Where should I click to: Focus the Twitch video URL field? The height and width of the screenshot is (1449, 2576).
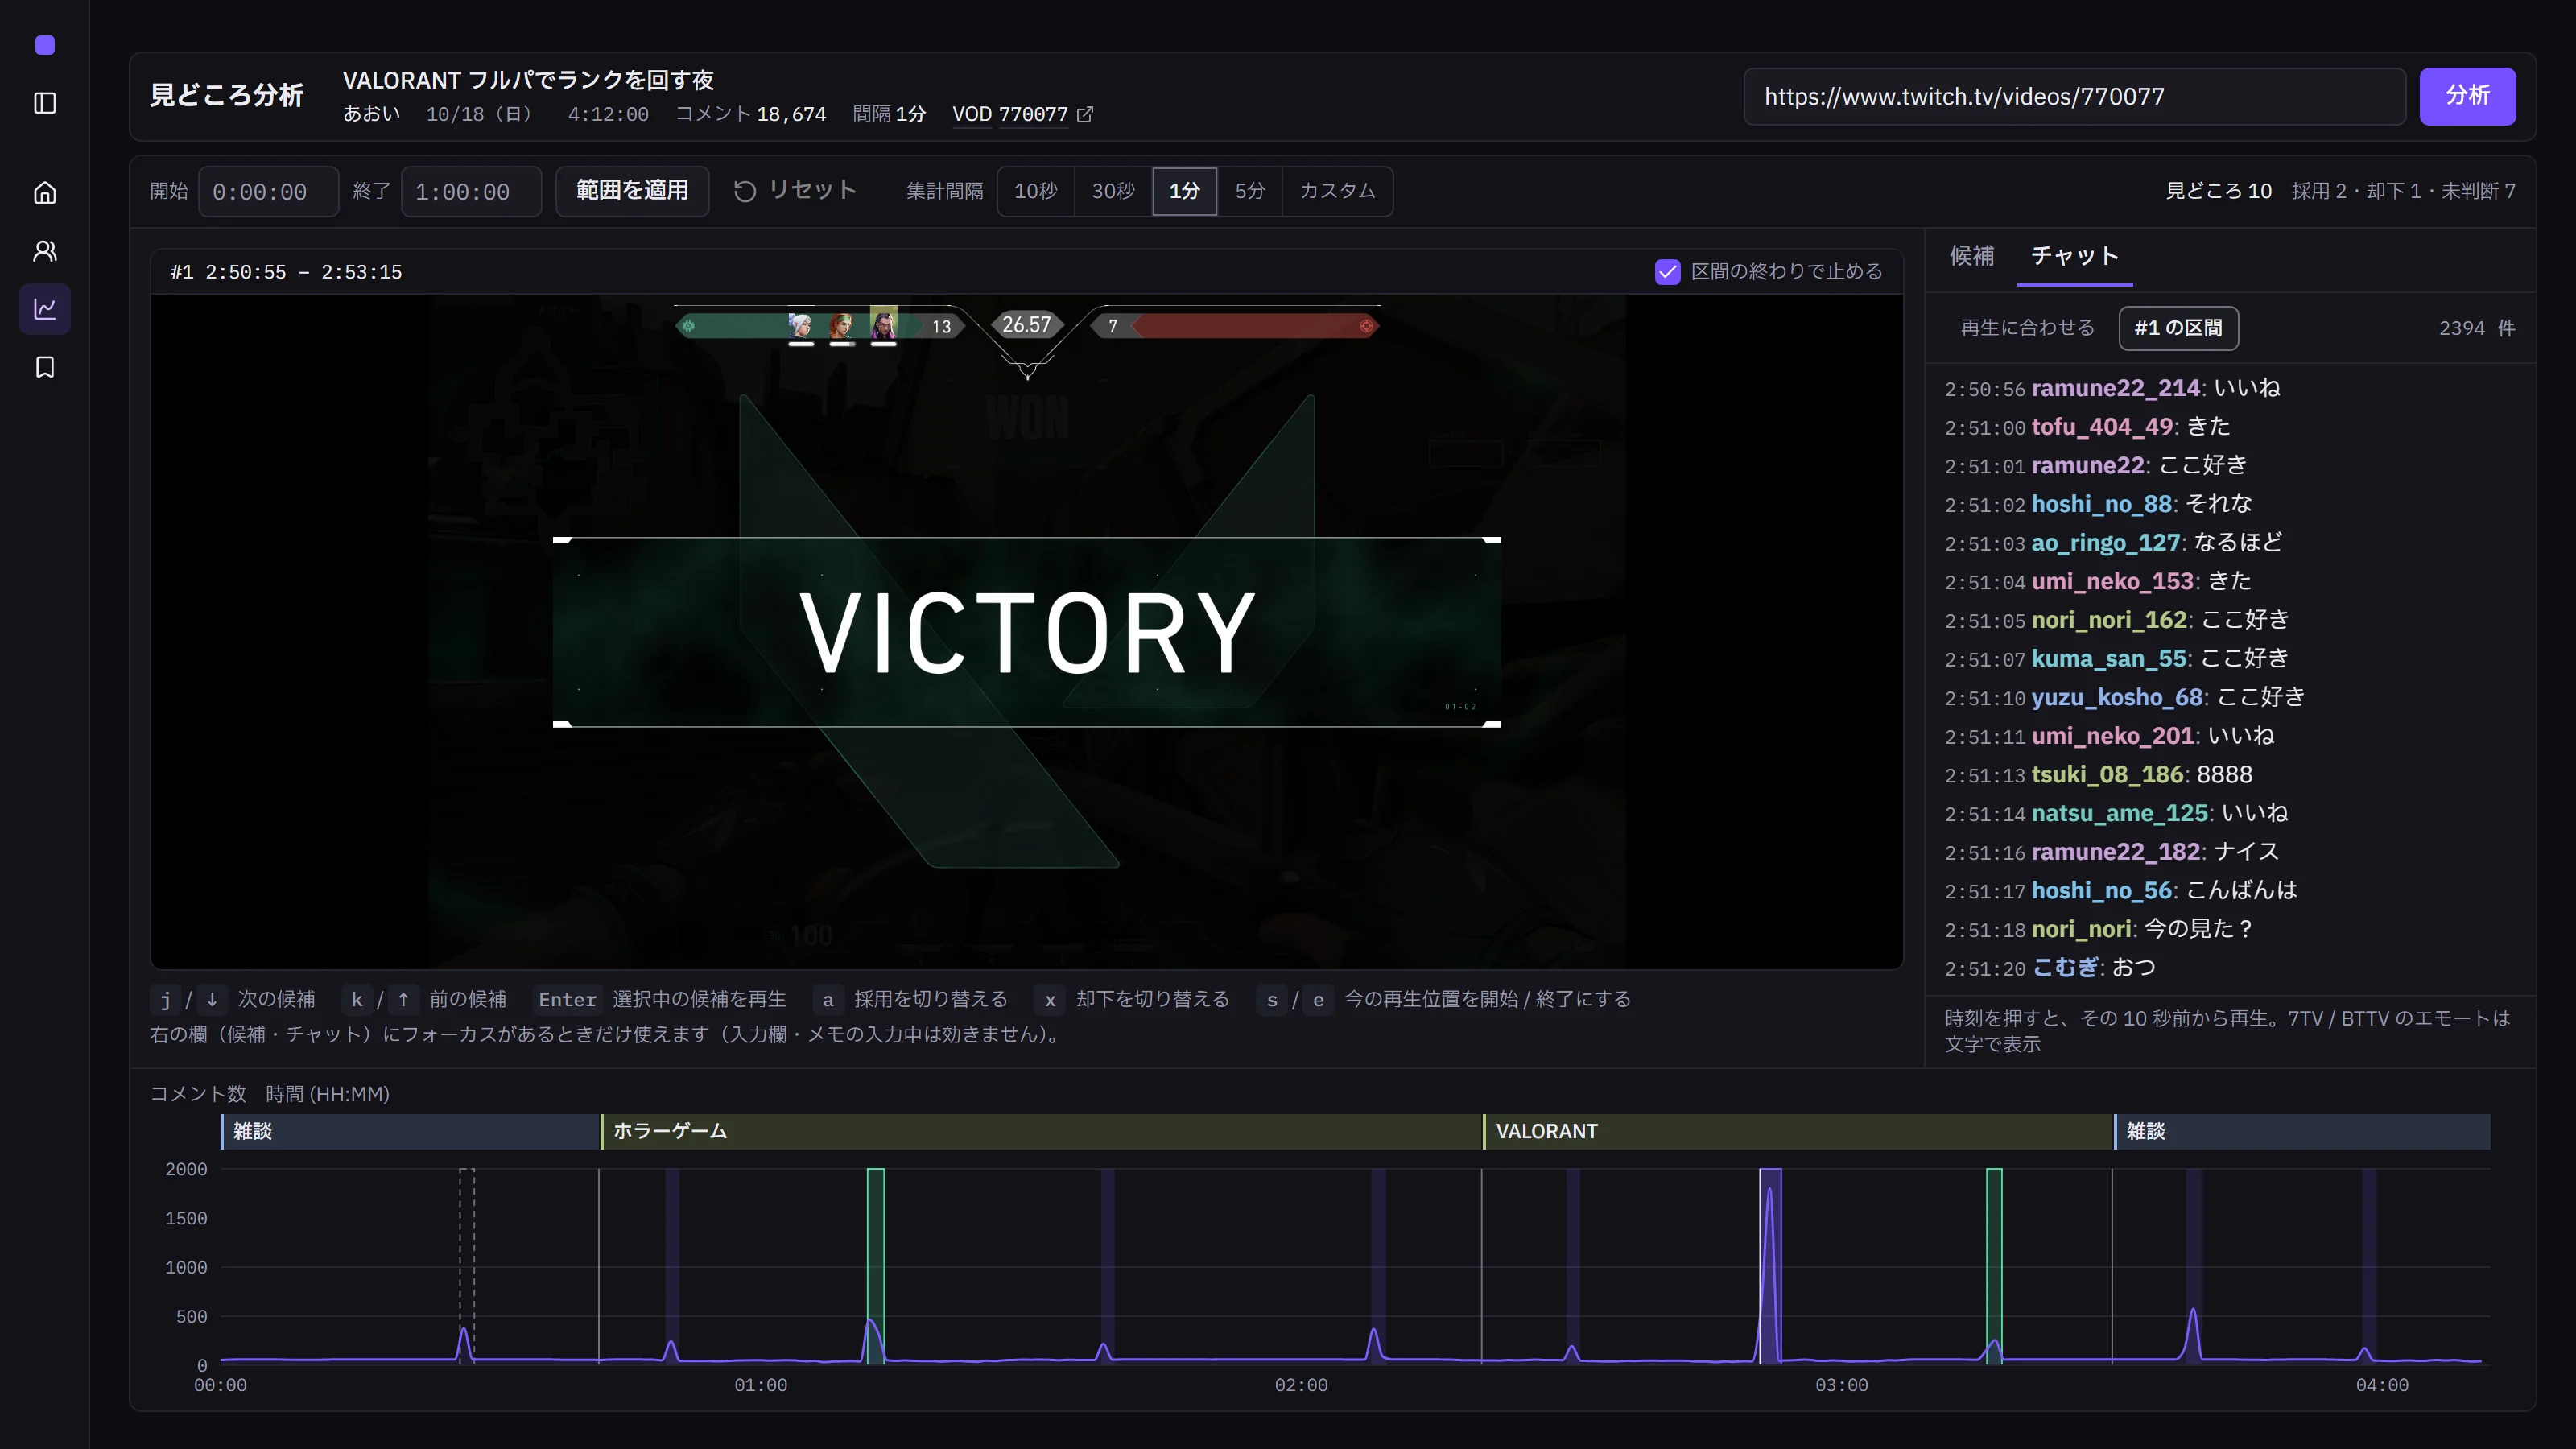pos(2074,96)
